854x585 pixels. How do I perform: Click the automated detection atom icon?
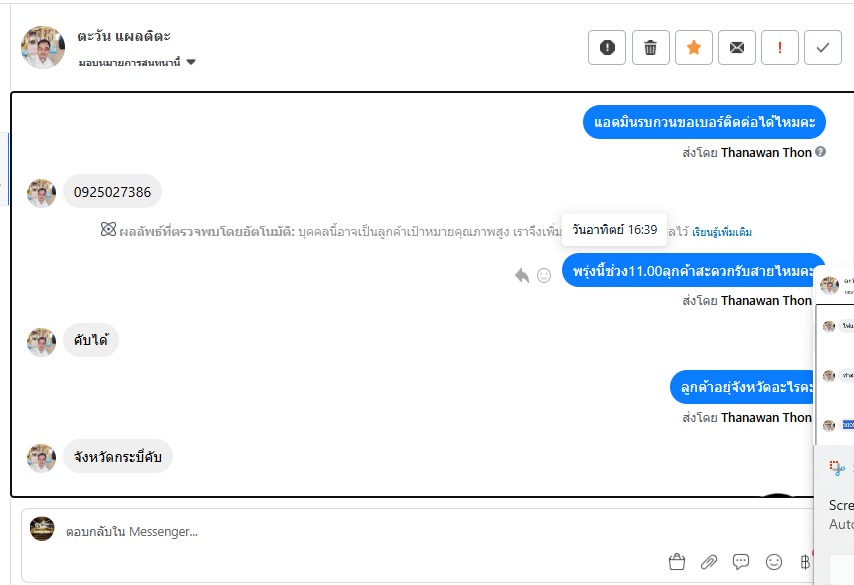click(x=108, y=230)
